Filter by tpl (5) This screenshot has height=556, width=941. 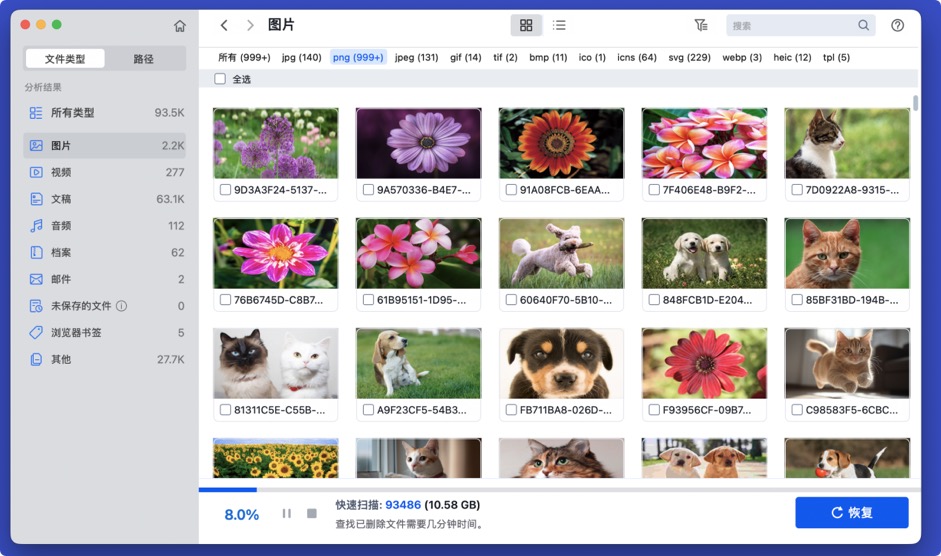point(836,58)
